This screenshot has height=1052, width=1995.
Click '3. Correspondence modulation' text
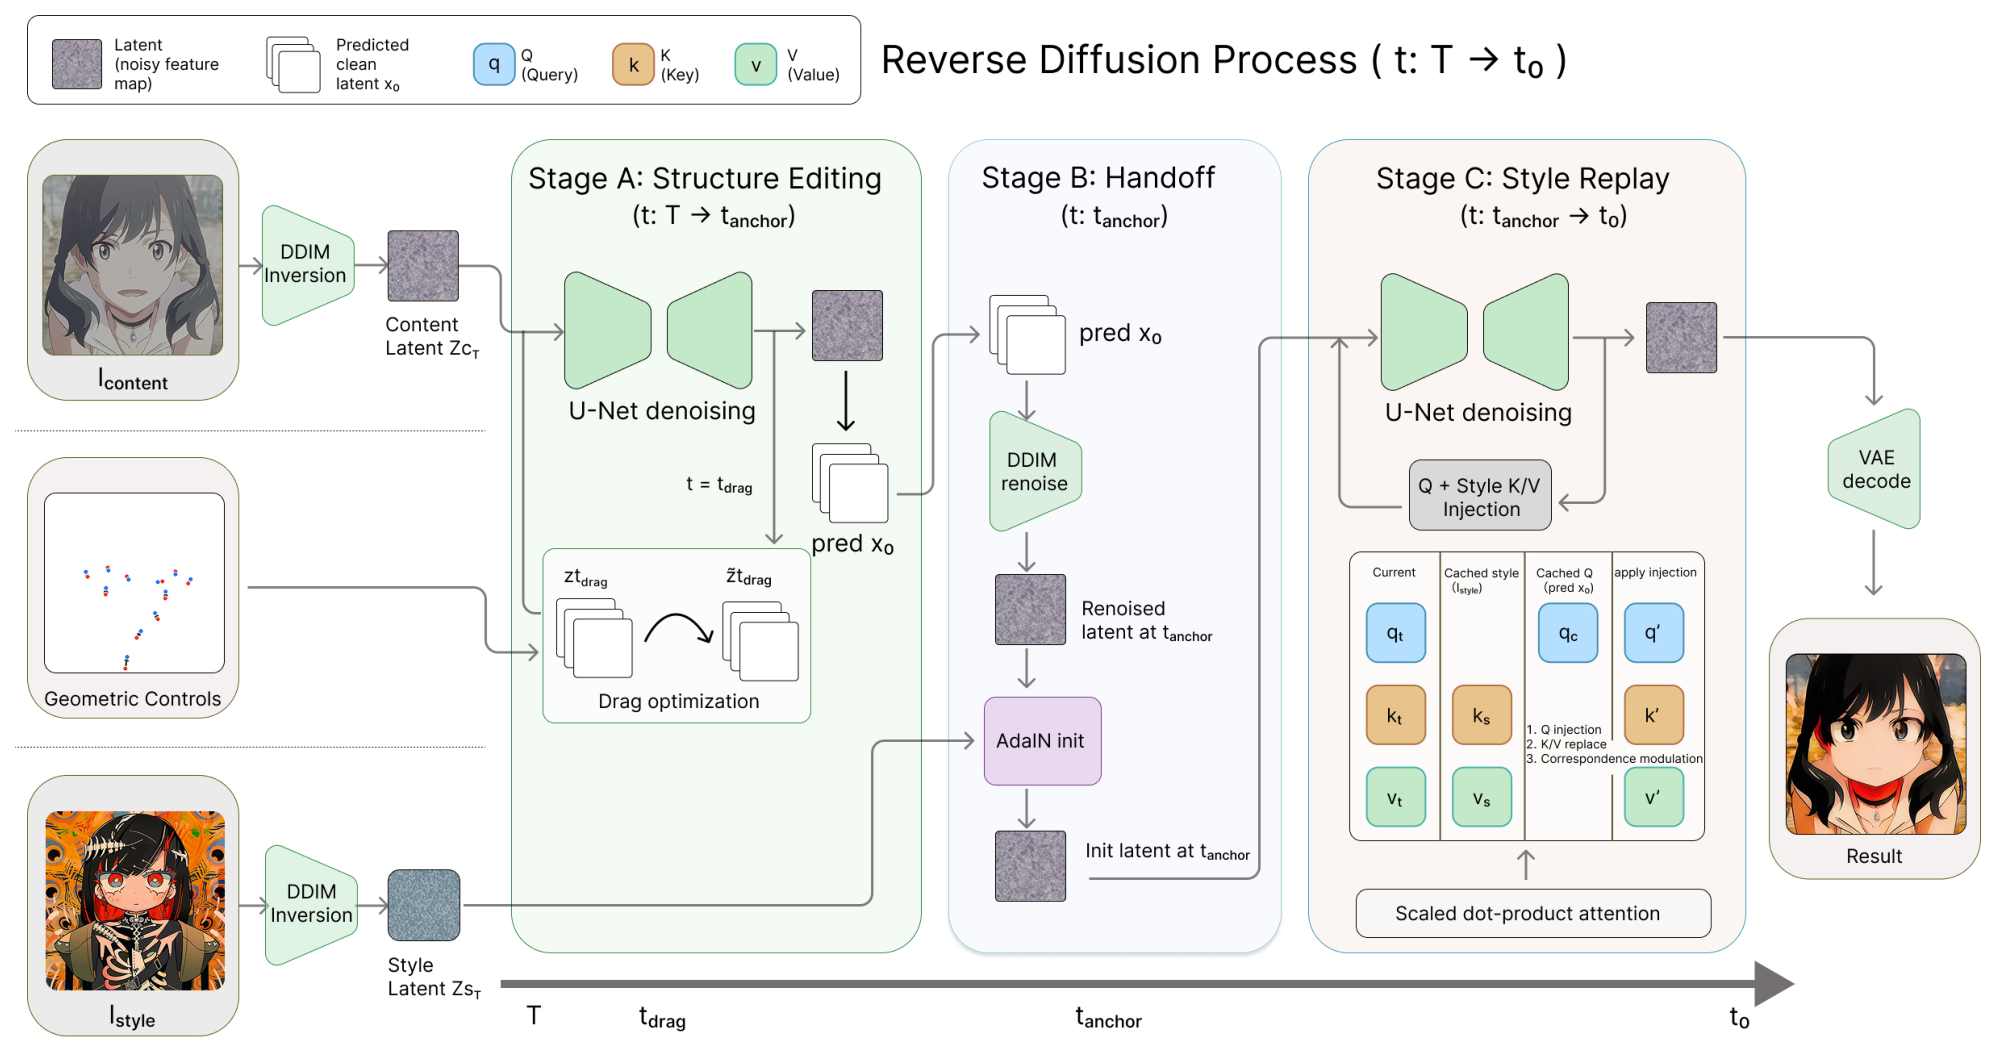pyautogui.click(x=1614, y=759)
